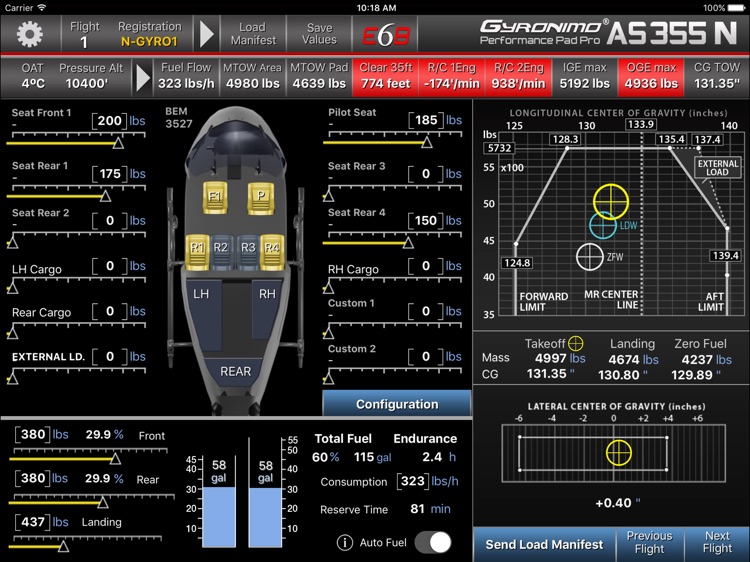Tap the Landing fuel slider handle
750x562 pixels.
point(63,546)
